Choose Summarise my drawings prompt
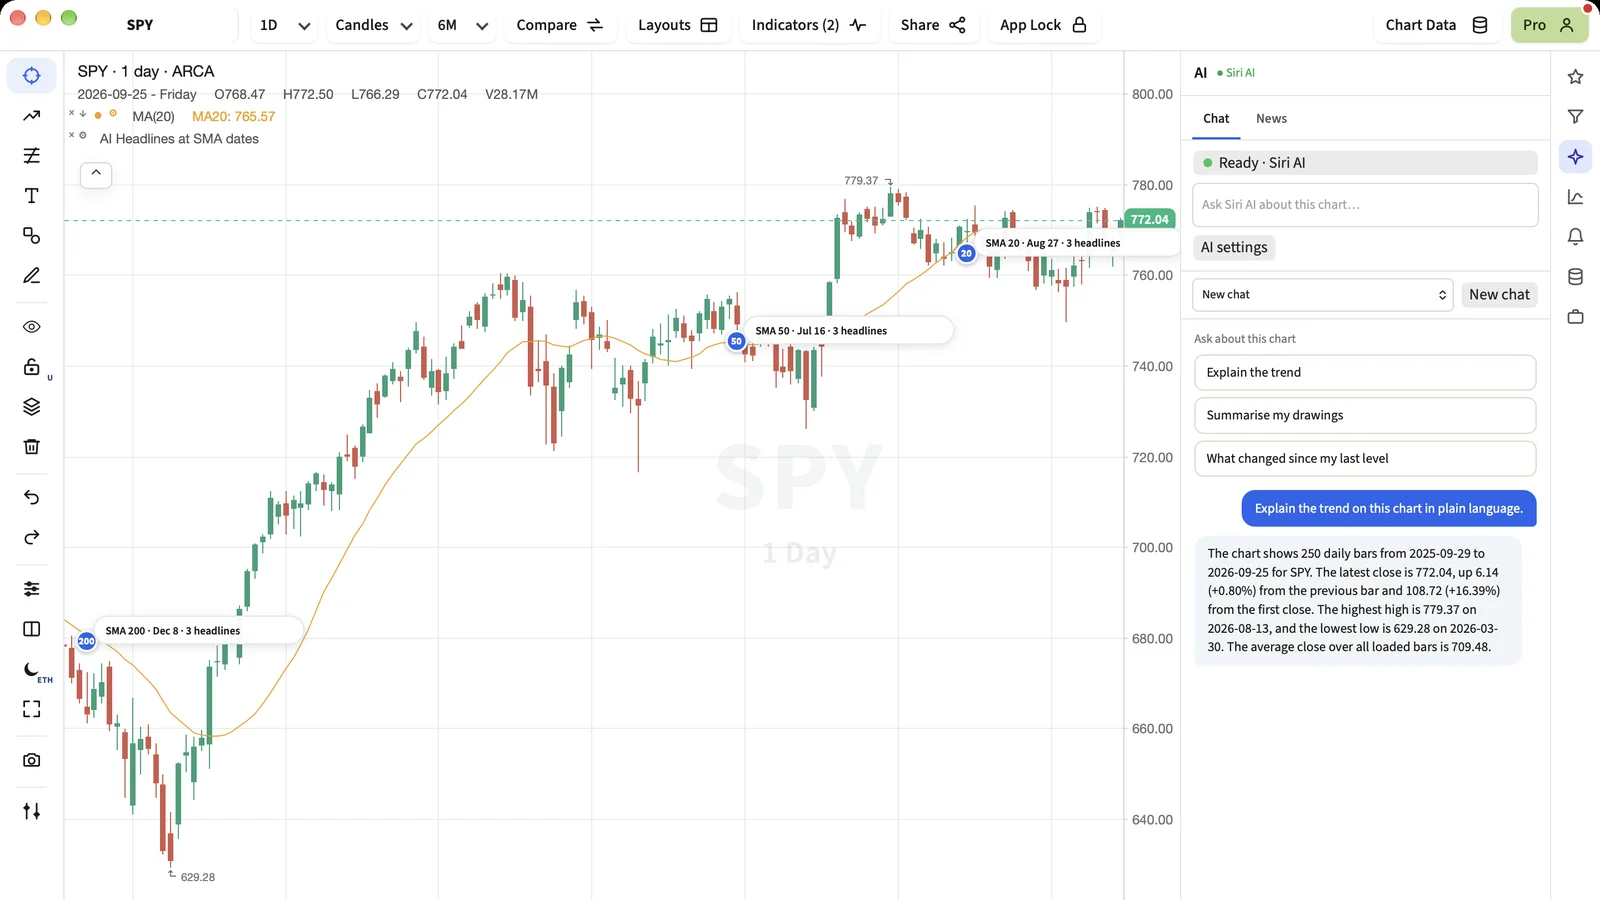This screenshot has height=900, width=1600. pyautogui.click(x=1365, y=415)
